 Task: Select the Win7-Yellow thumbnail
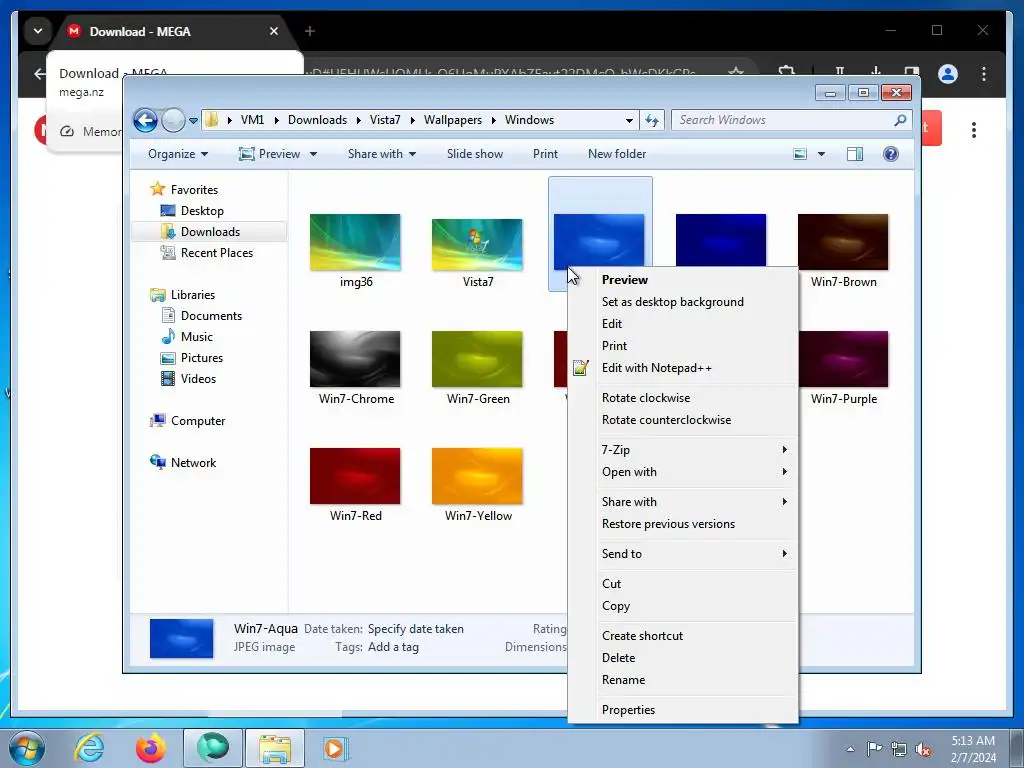477,476
